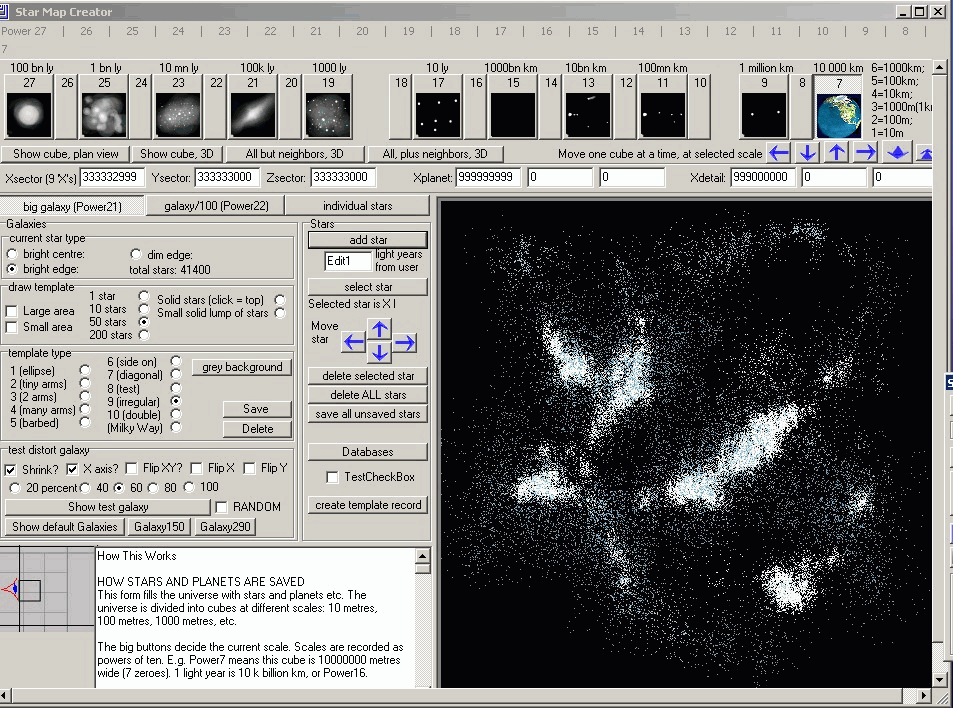This screenshot has width=953, height=708.
Task: Click the Xsector input field
Action: 113,177
